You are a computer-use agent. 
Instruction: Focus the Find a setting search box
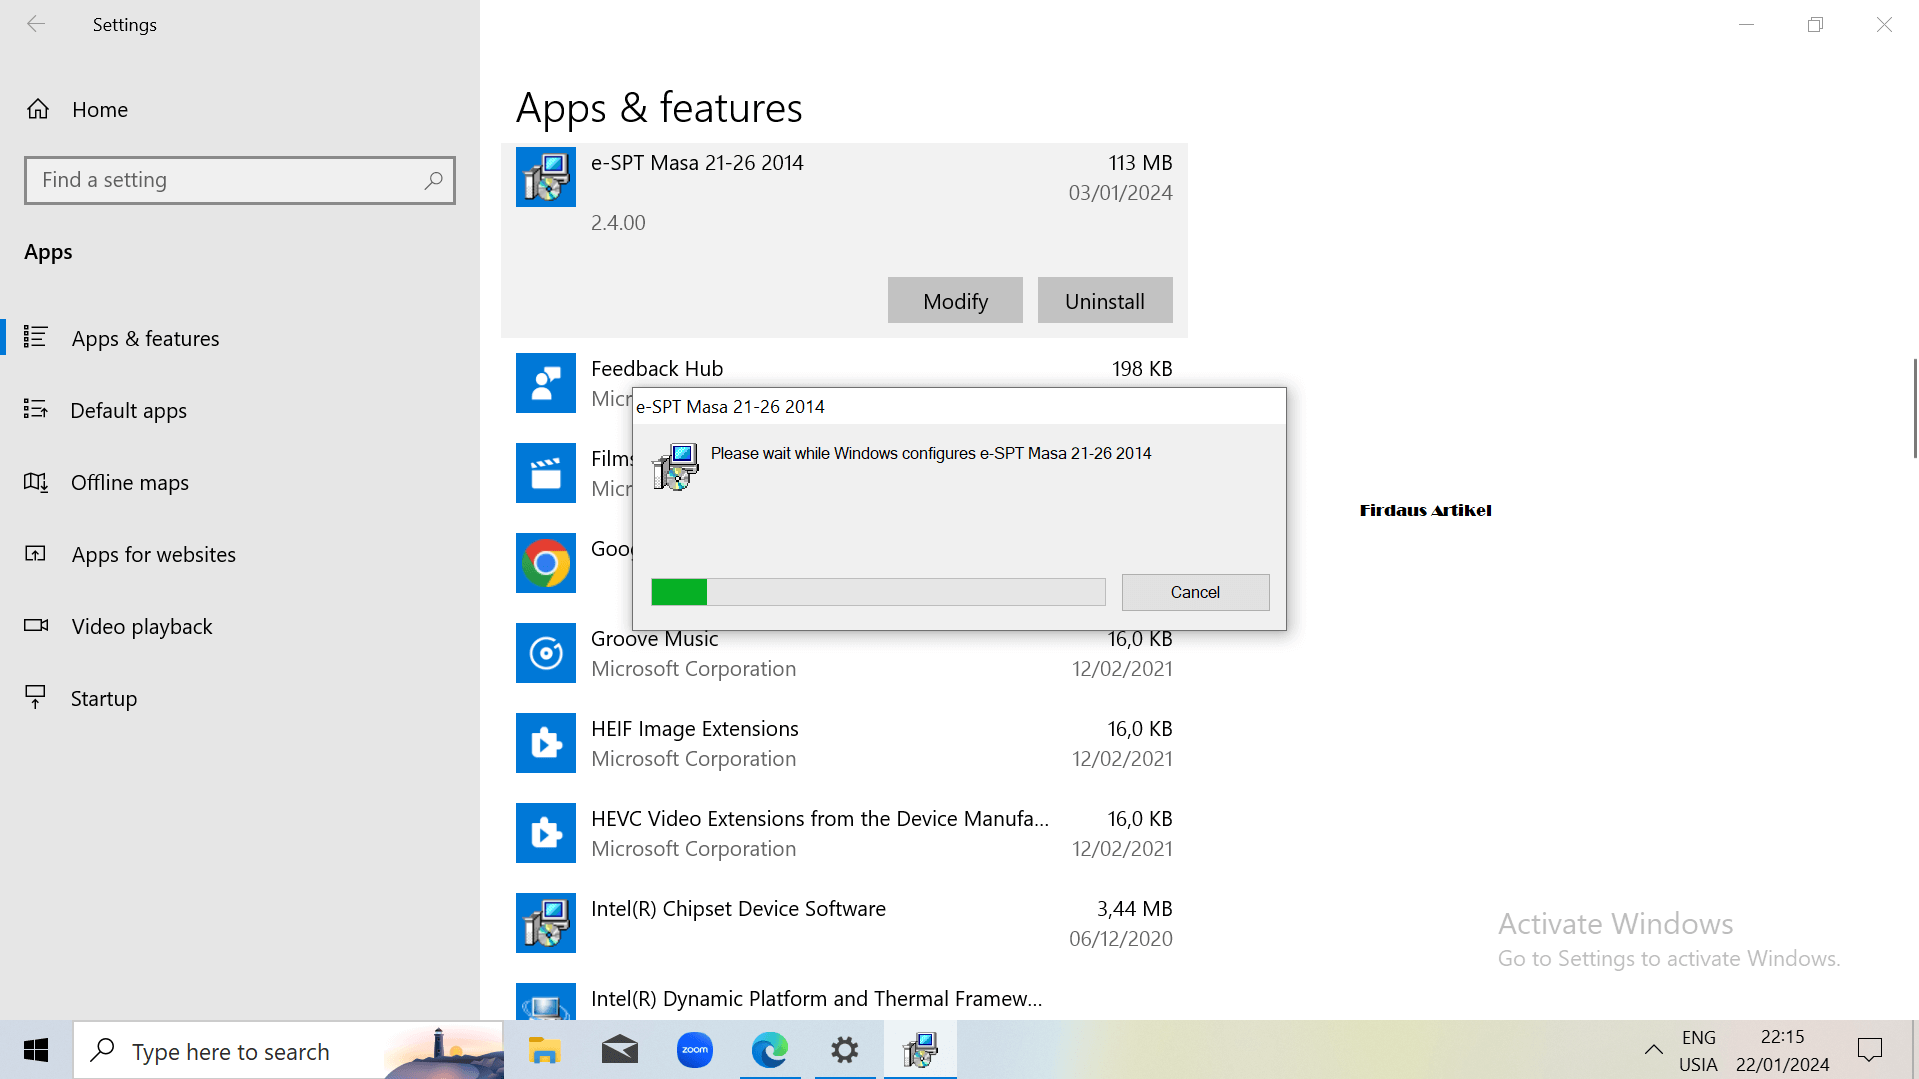(x=240, y=180)
